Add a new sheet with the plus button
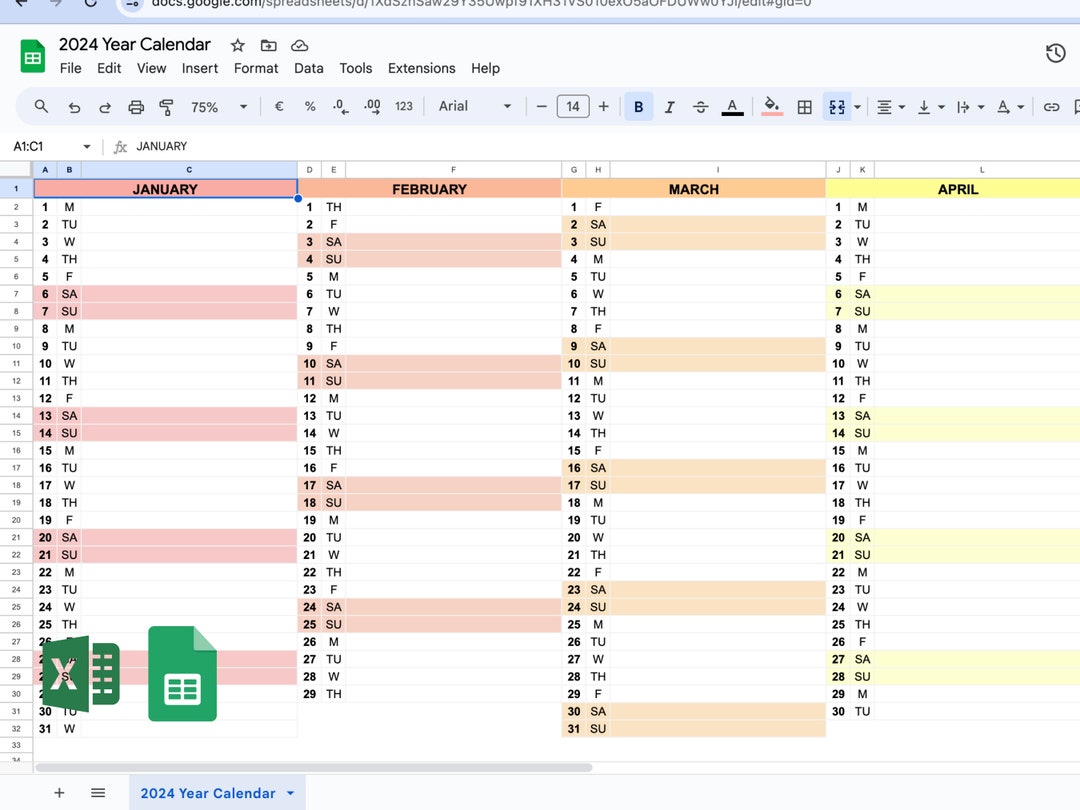This screenshot has height=810, width=1080. pyautogui.click(x=59, y=792)
